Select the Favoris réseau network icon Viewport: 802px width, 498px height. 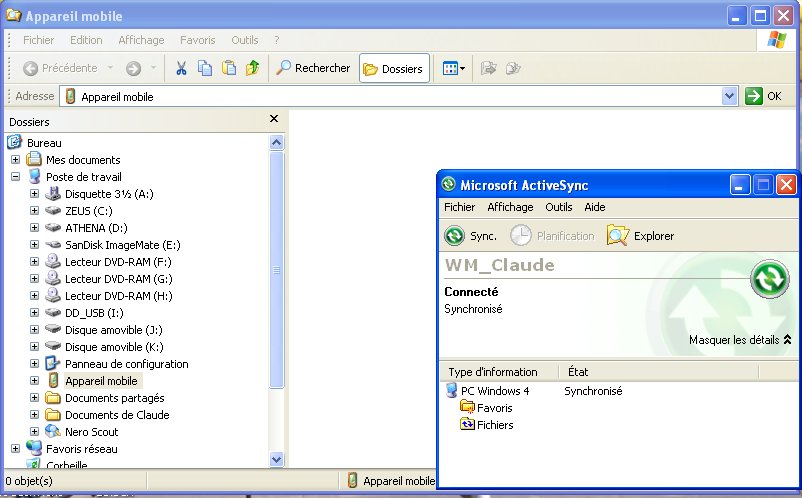(x=34, y=448)
